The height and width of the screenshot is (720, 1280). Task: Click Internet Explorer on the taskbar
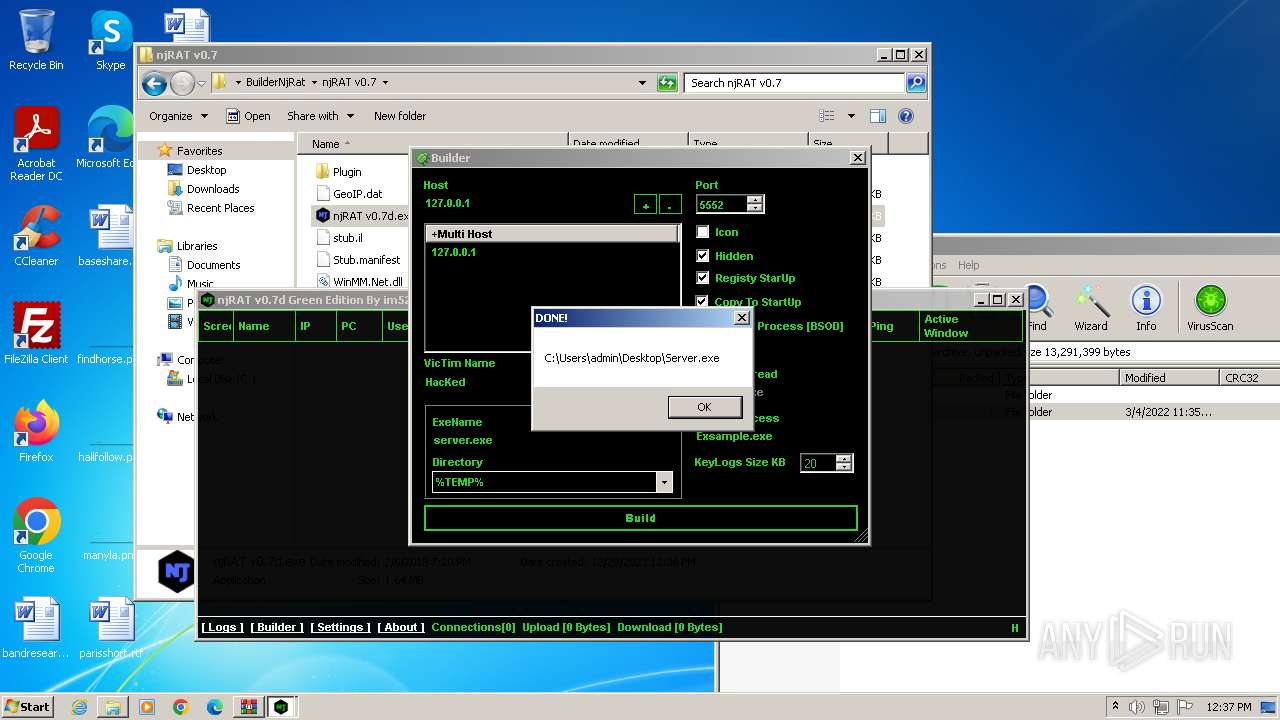coord(79,707)
